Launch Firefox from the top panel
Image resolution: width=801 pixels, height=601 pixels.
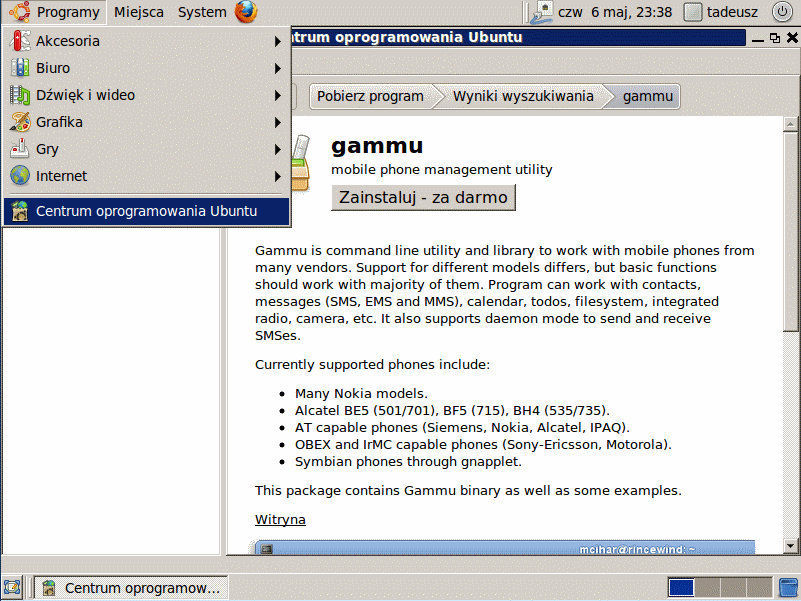(x=246, y=12)
